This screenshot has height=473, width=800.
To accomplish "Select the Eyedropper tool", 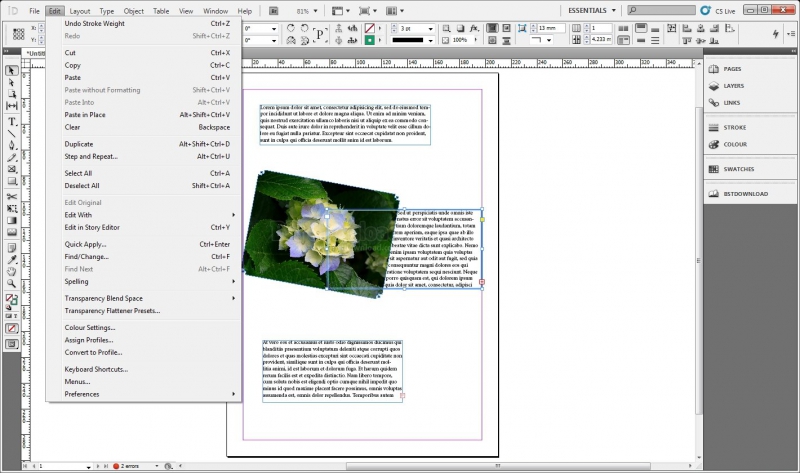I will pos(11,260).
